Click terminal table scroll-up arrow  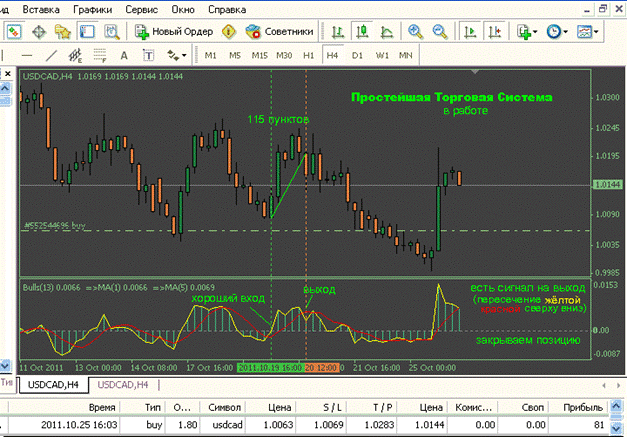pos(616,407)
